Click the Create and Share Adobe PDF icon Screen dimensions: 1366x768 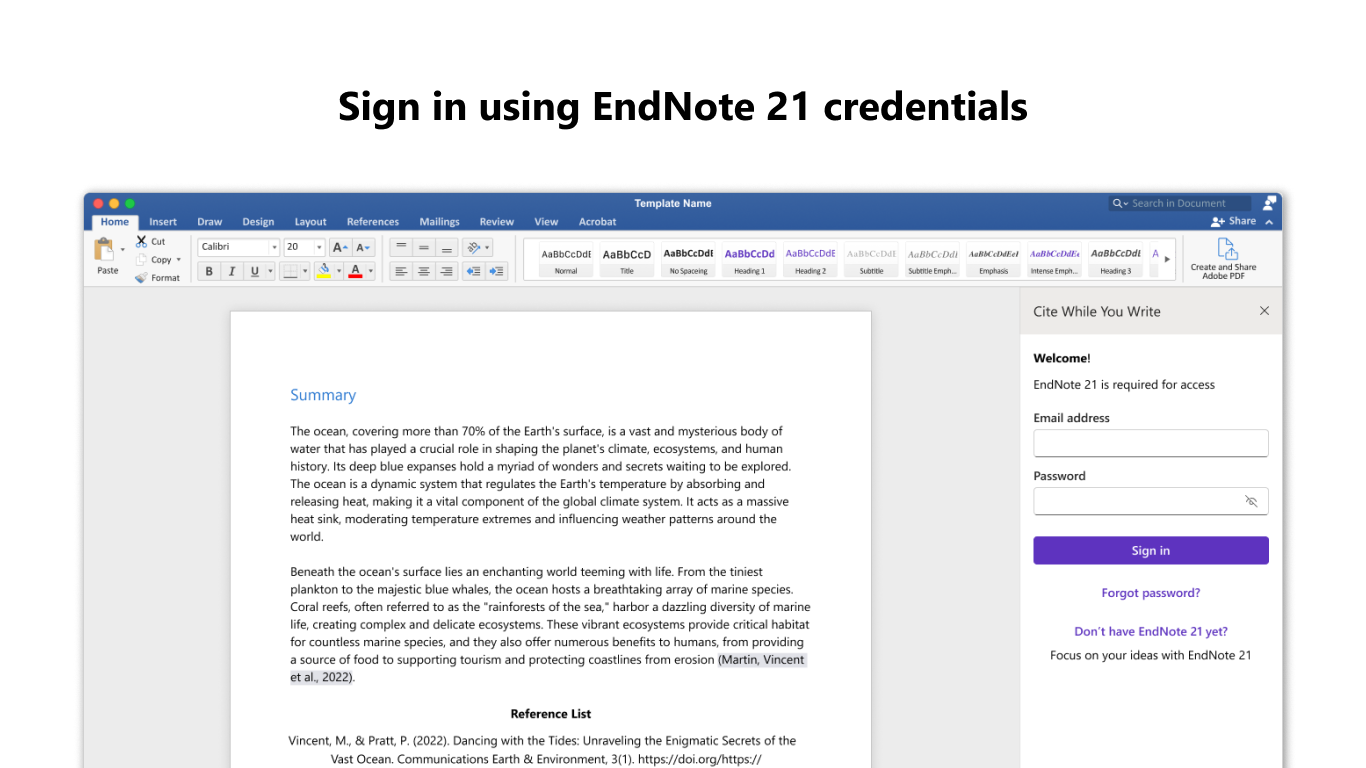pyautogui.click(x=1226, y=248)
